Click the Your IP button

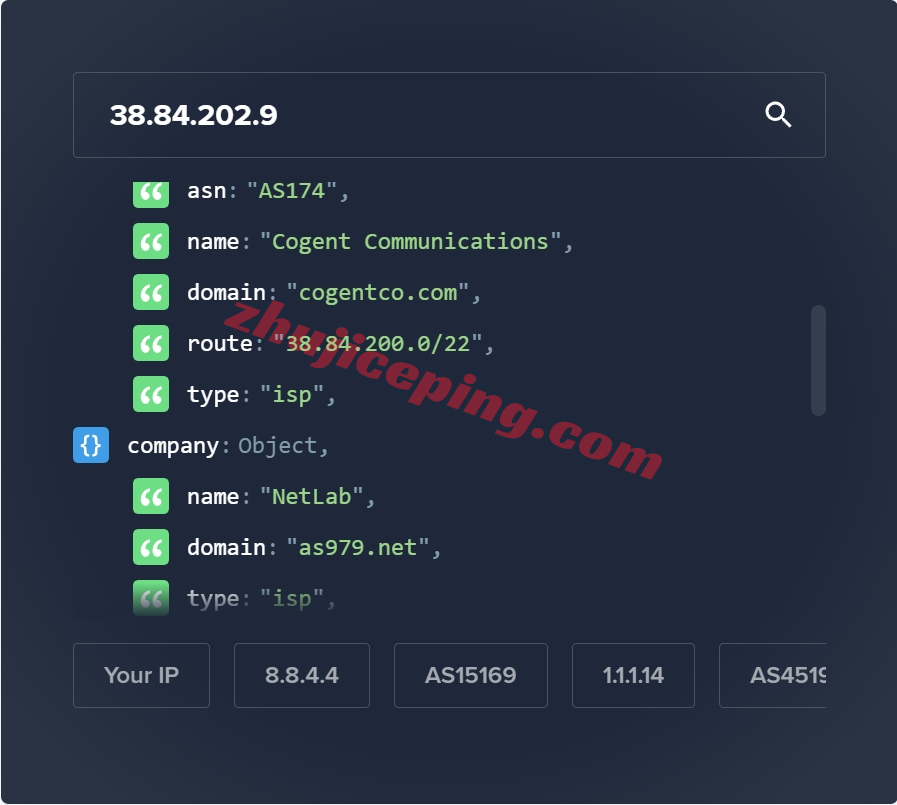[141, 676]
